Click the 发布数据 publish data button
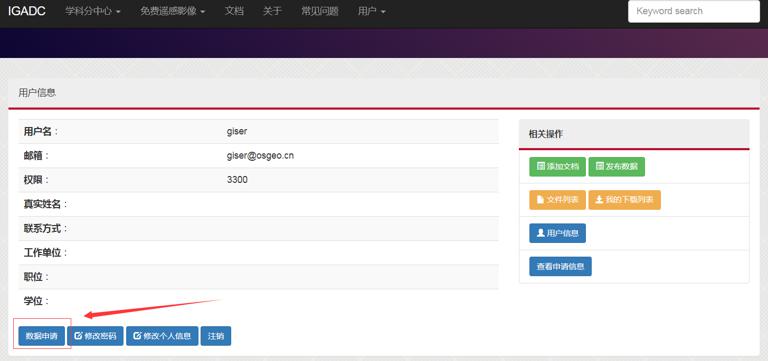Viewport: 768px width, 361px height. tap(617, 167)
